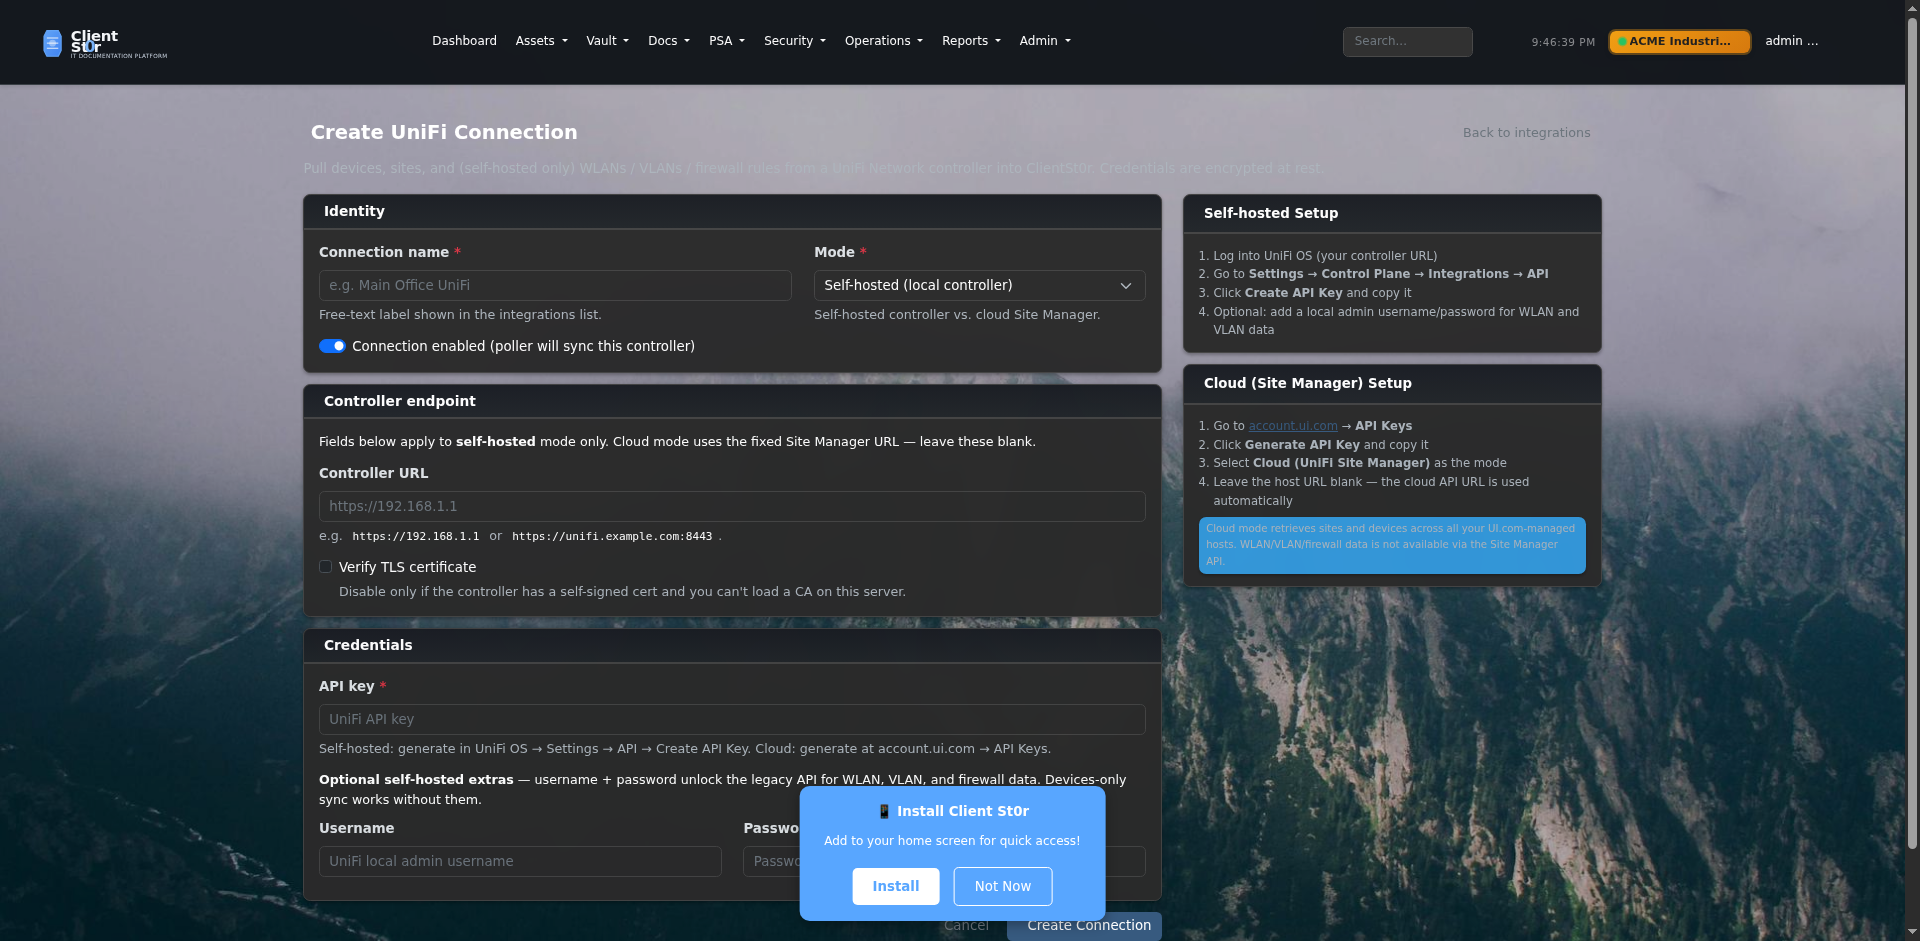1920x941 pixels.
Task: Click the Password input field
Action: pos(944,861)
